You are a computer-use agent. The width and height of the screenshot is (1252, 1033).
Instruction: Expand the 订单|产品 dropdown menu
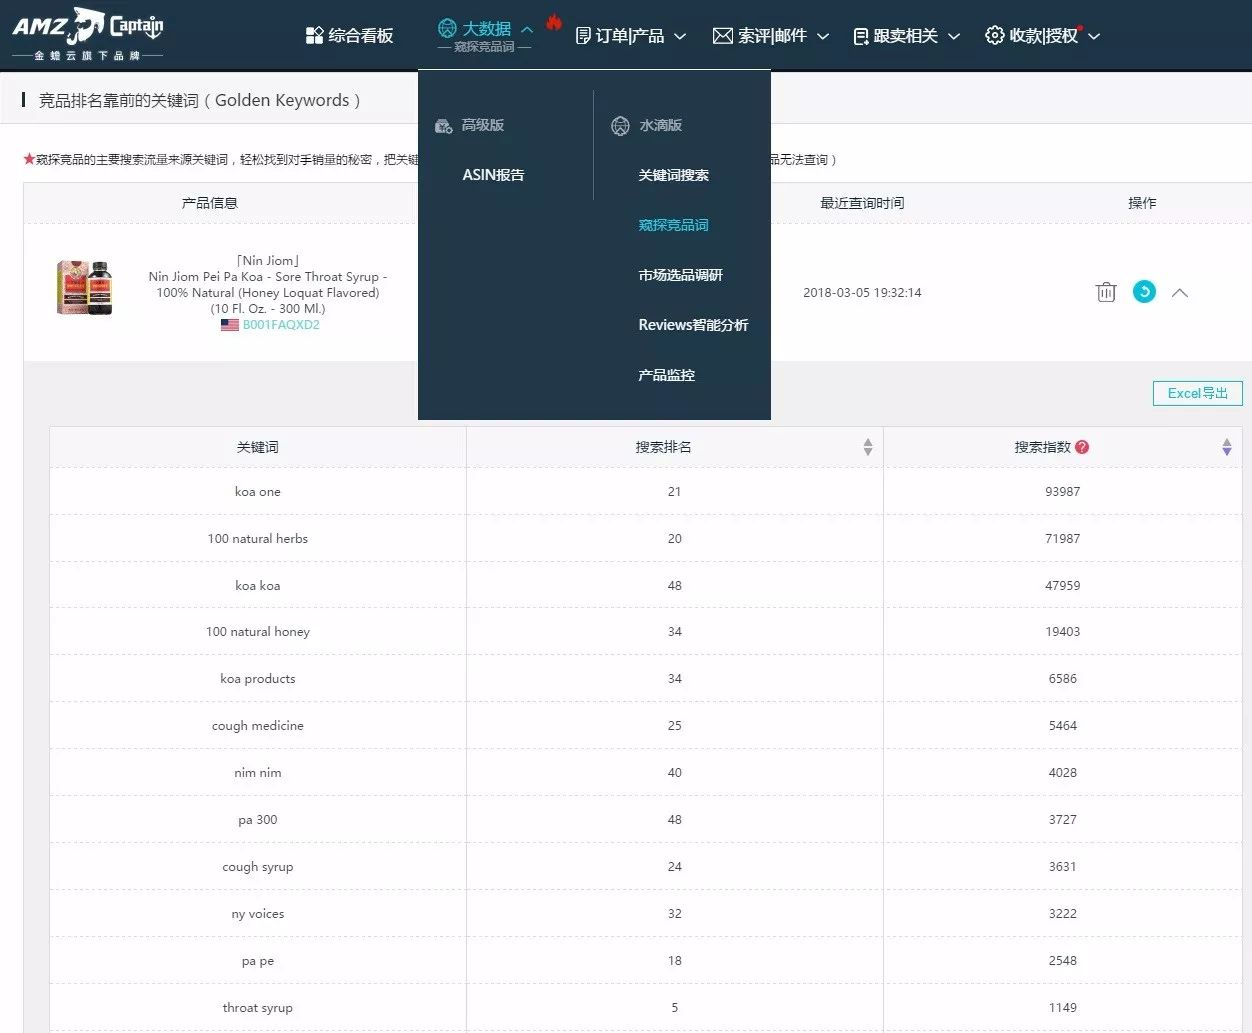pyautogui.click(x=631, y=36)
